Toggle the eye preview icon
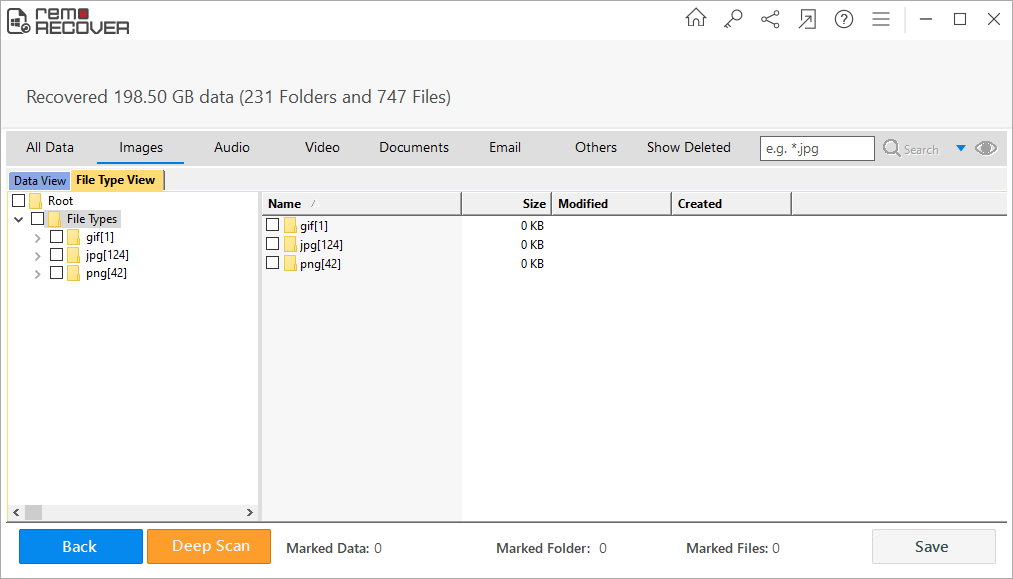Image resolution: width=1013 pixels, height=579 pixels. [986, 148]
